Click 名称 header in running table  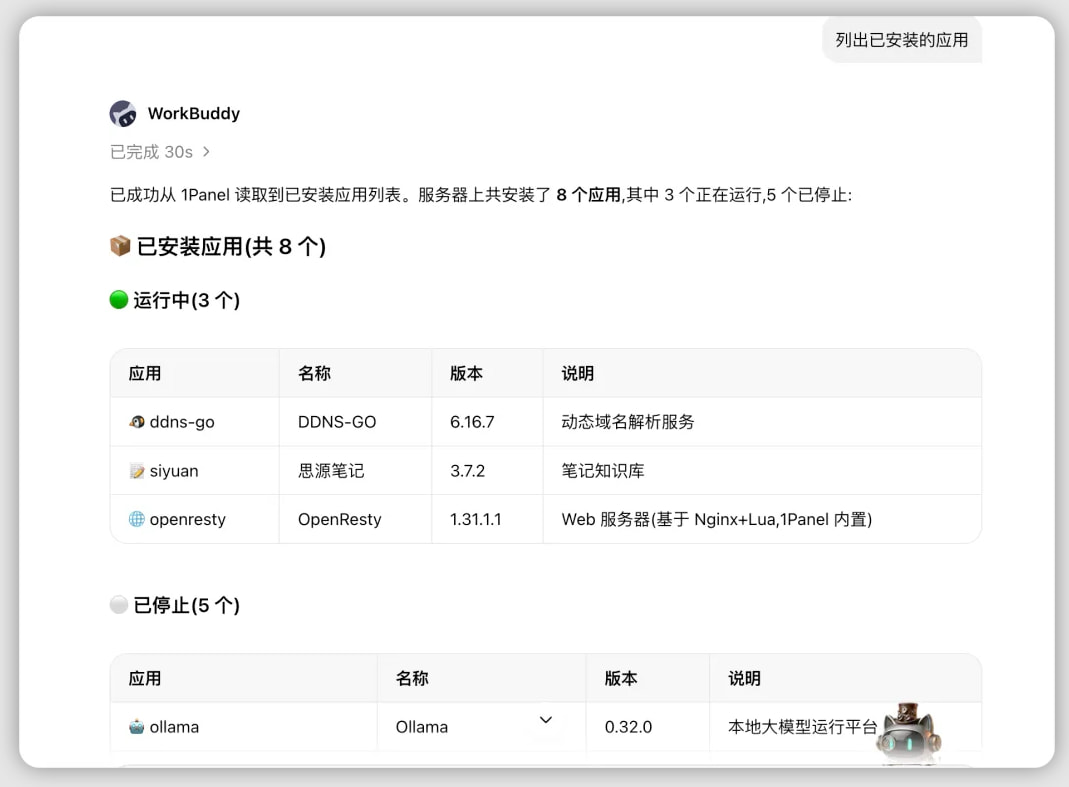tap(314, 373)
